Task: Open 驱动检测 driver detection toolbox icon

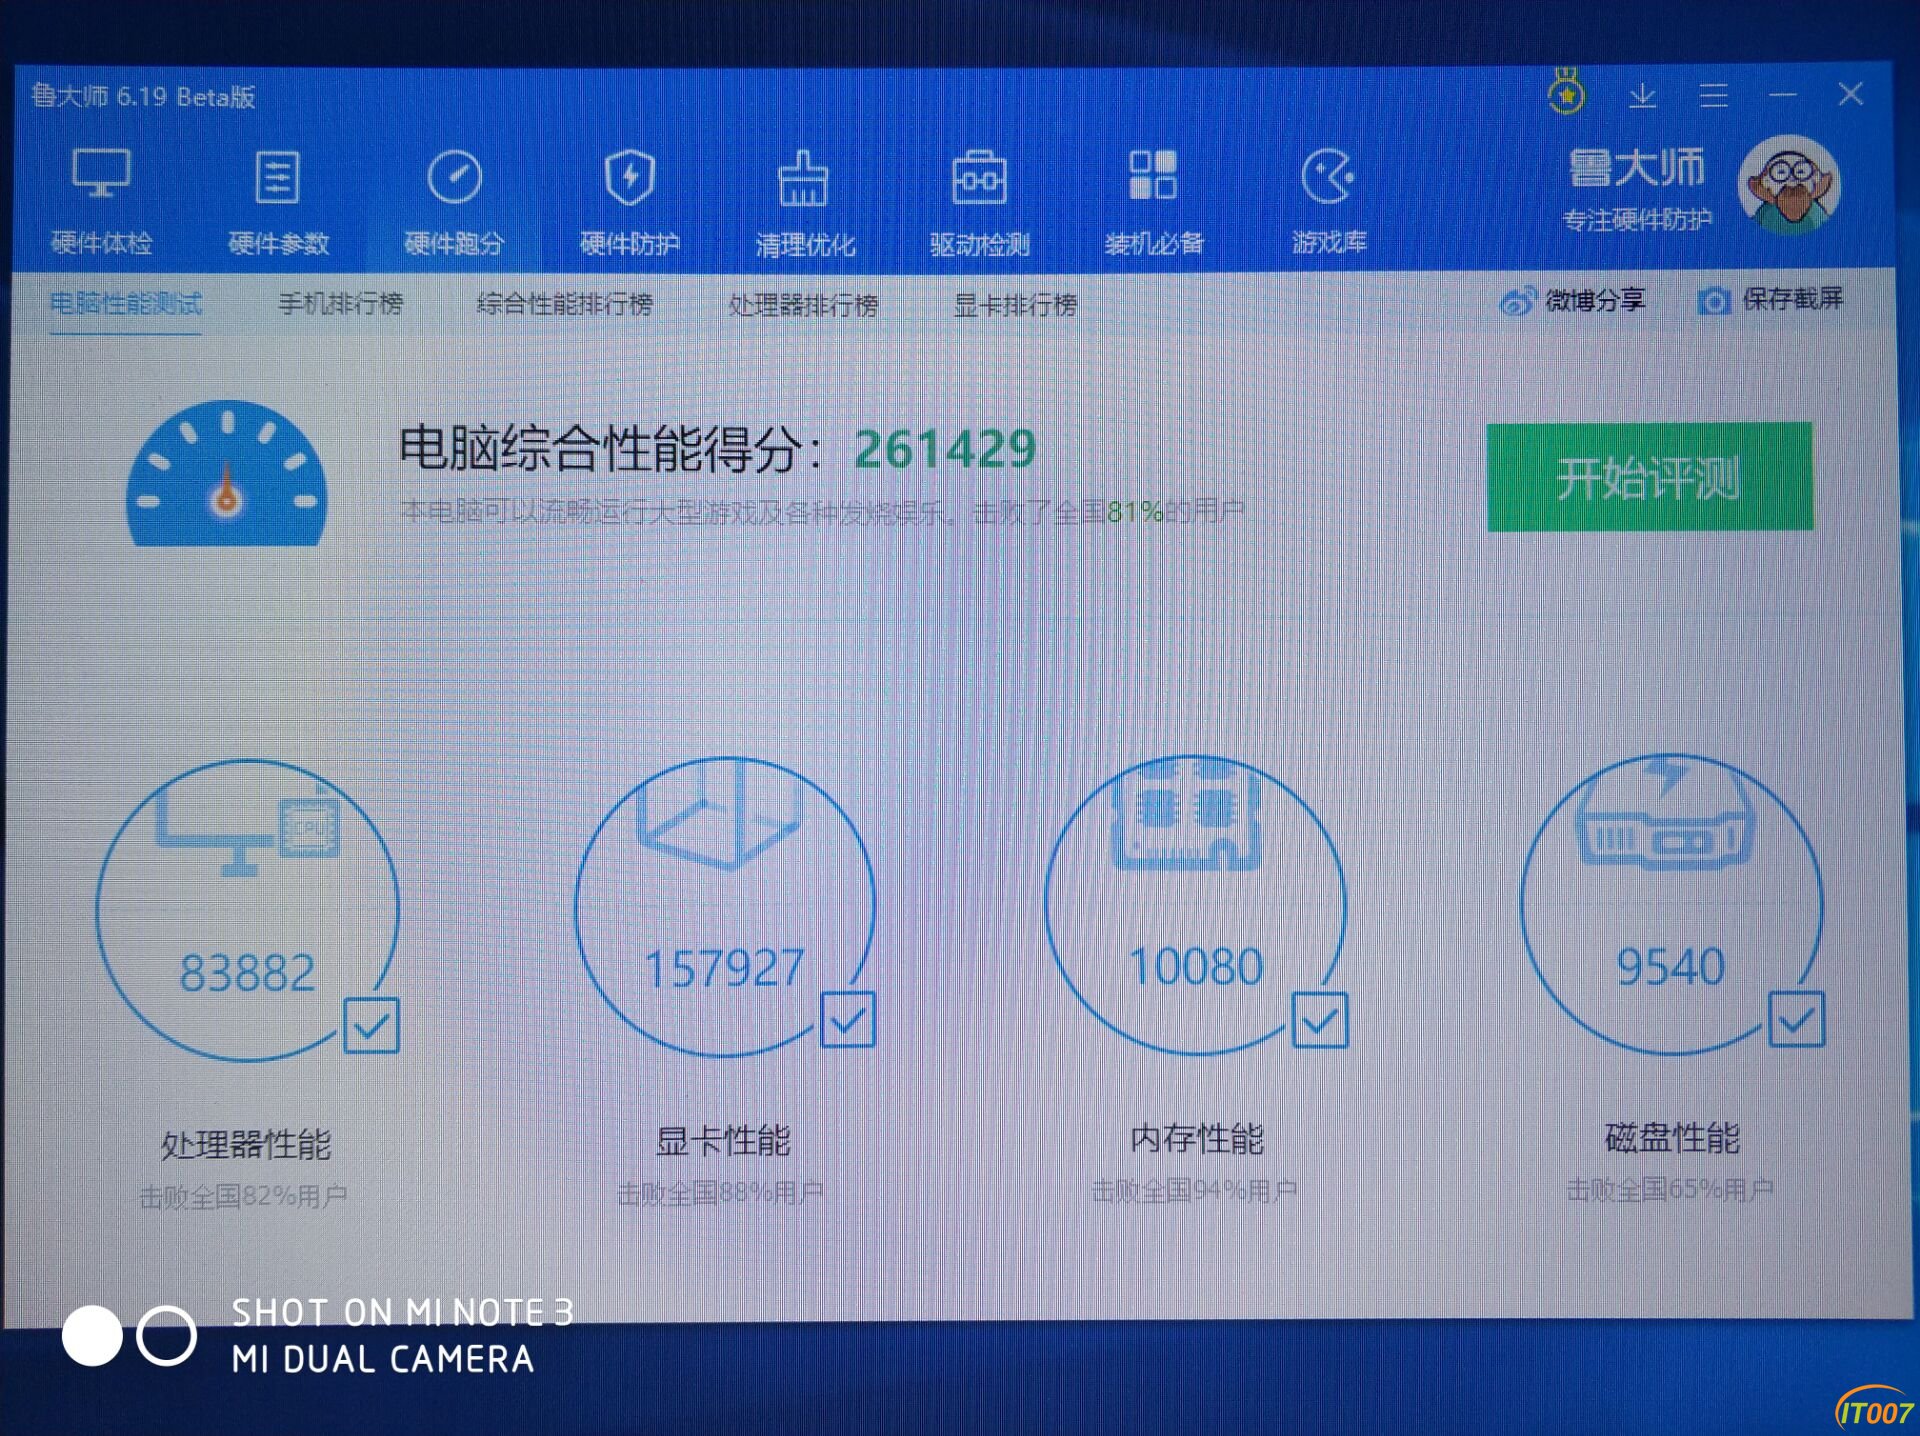Action: [979, 177]
